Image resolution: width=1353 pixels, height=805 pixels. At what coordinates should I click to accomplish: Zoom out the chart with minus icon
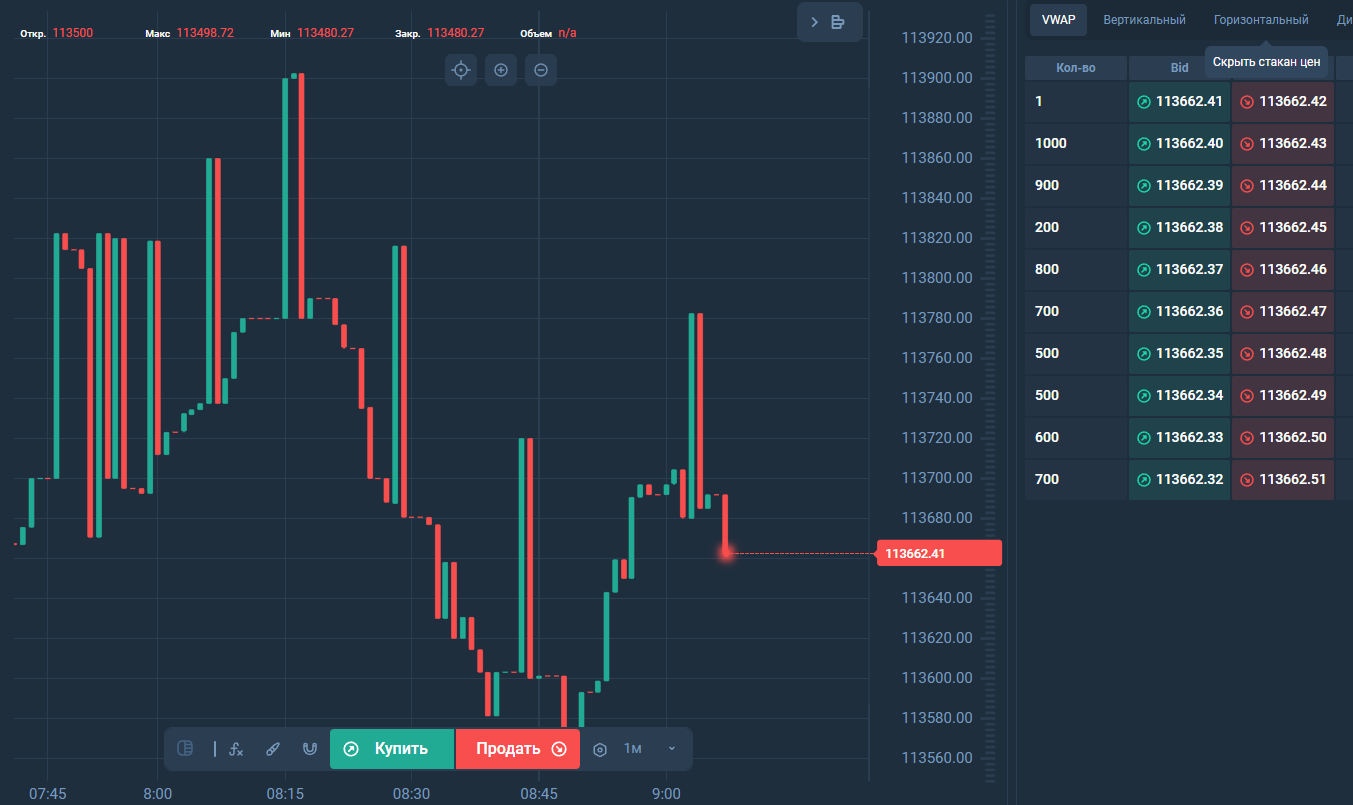click(541, 70)
